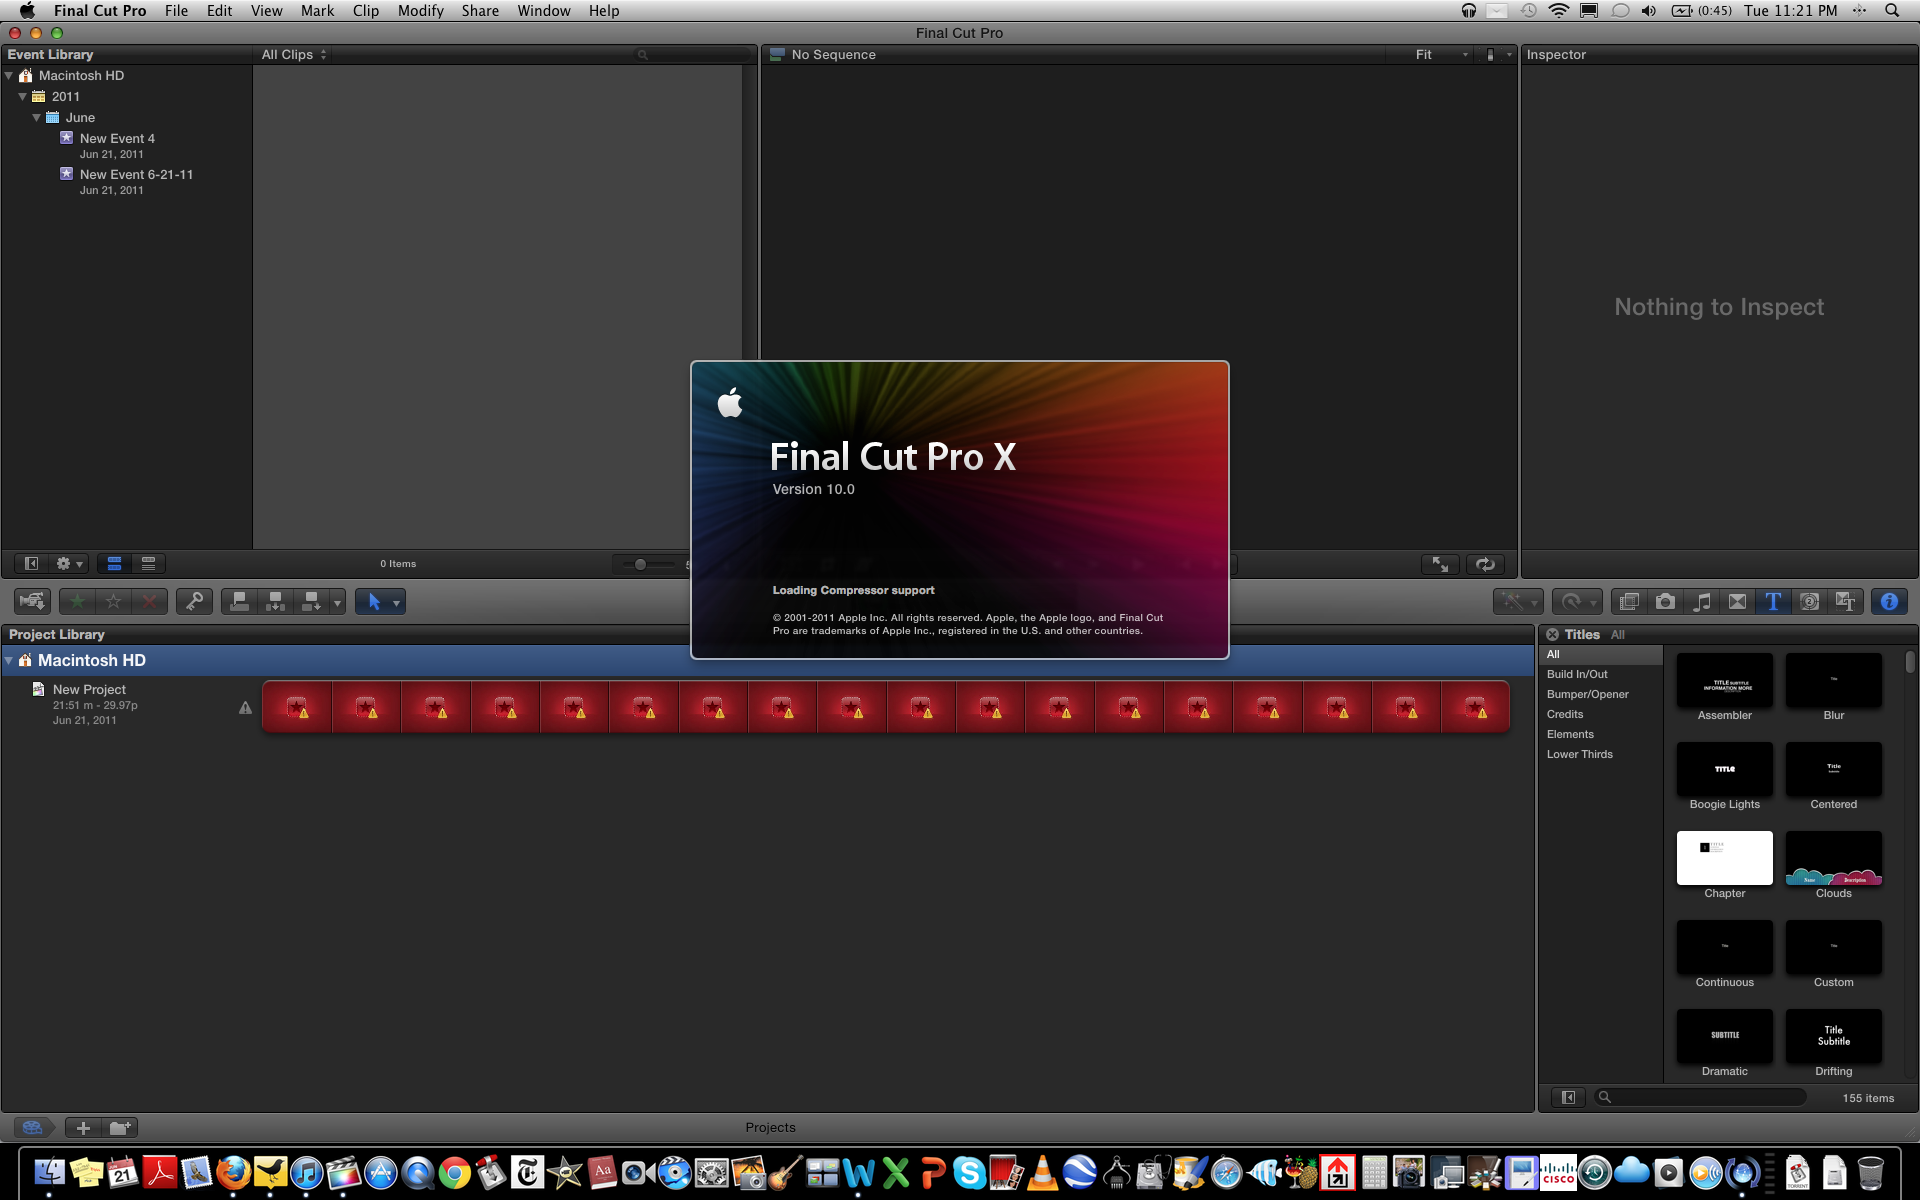Open the Effects browser

(x=1629, y=601)
